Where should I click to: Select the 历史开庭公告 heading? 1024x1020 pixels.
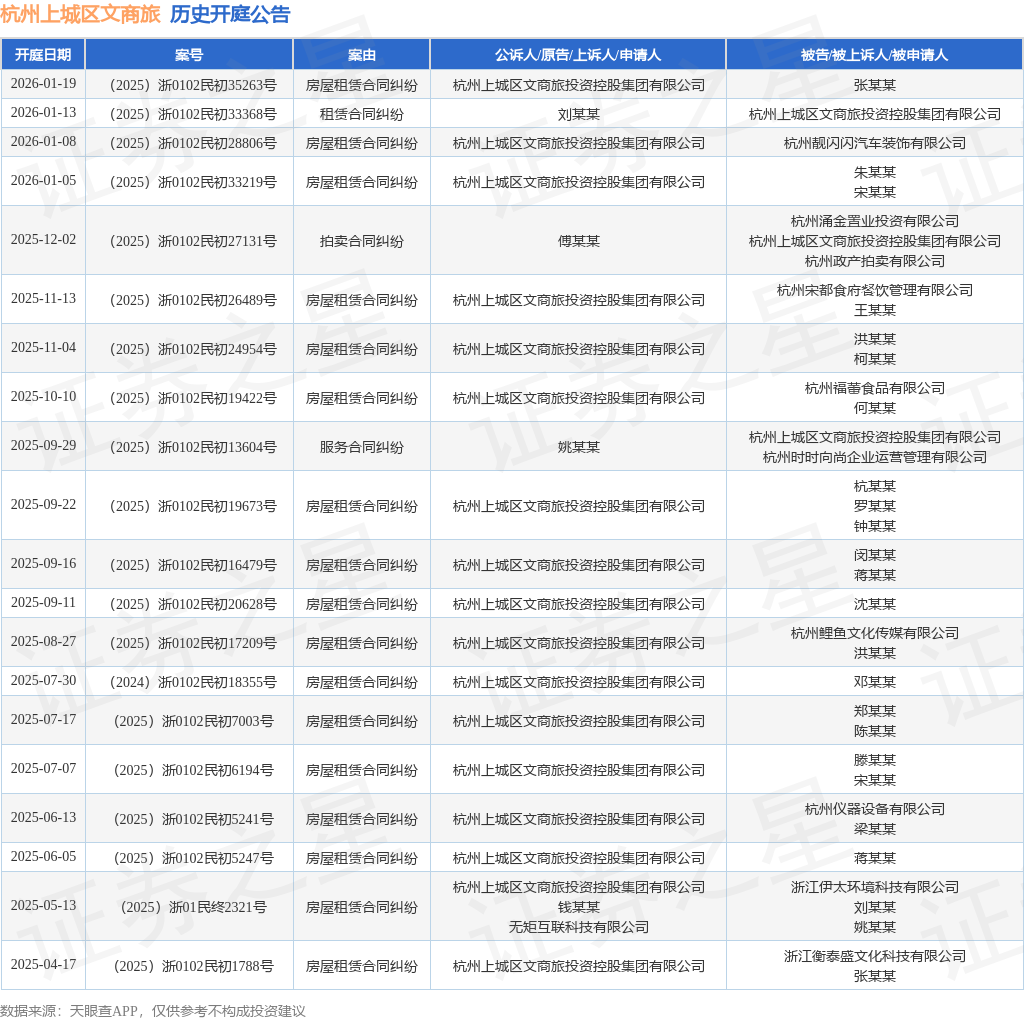(x=230, y=14)
